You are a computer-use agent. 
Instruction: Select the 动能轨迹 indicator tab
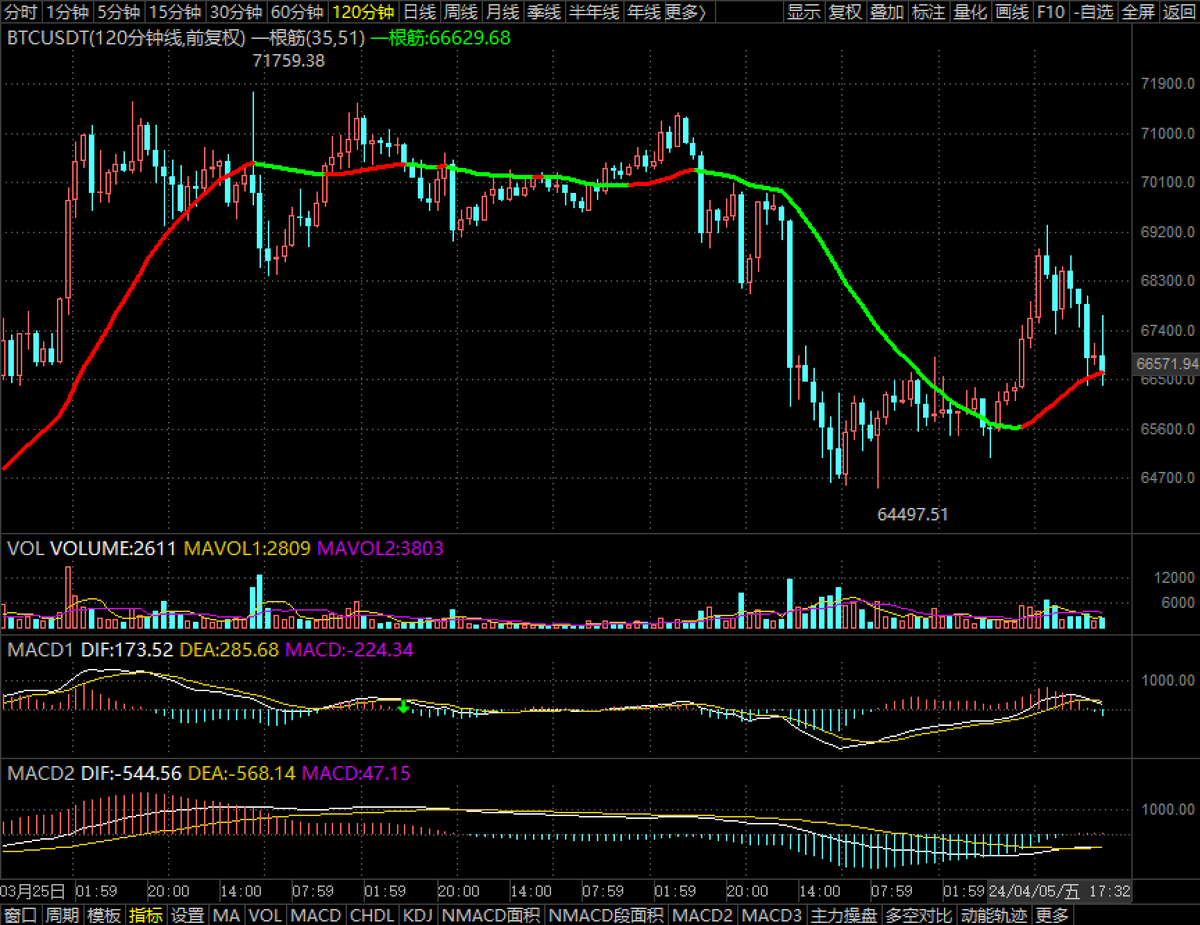[994, 915]
